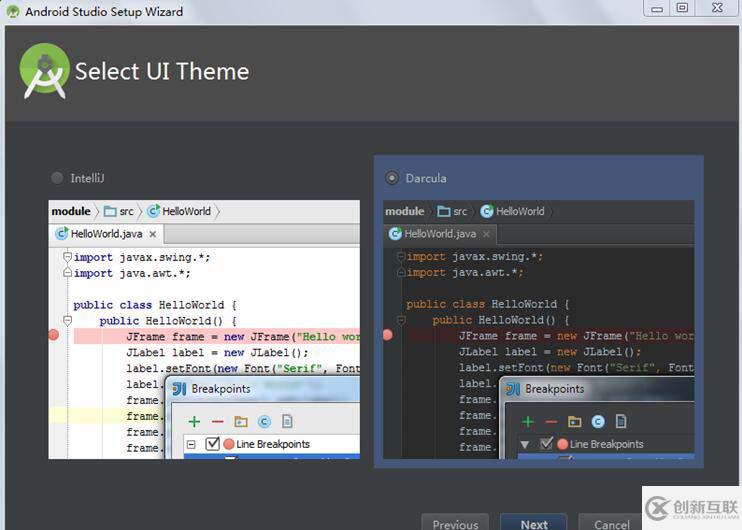Click class C icon in IntelliJ Breakpoints toolbar

click(x=264, y=422)
